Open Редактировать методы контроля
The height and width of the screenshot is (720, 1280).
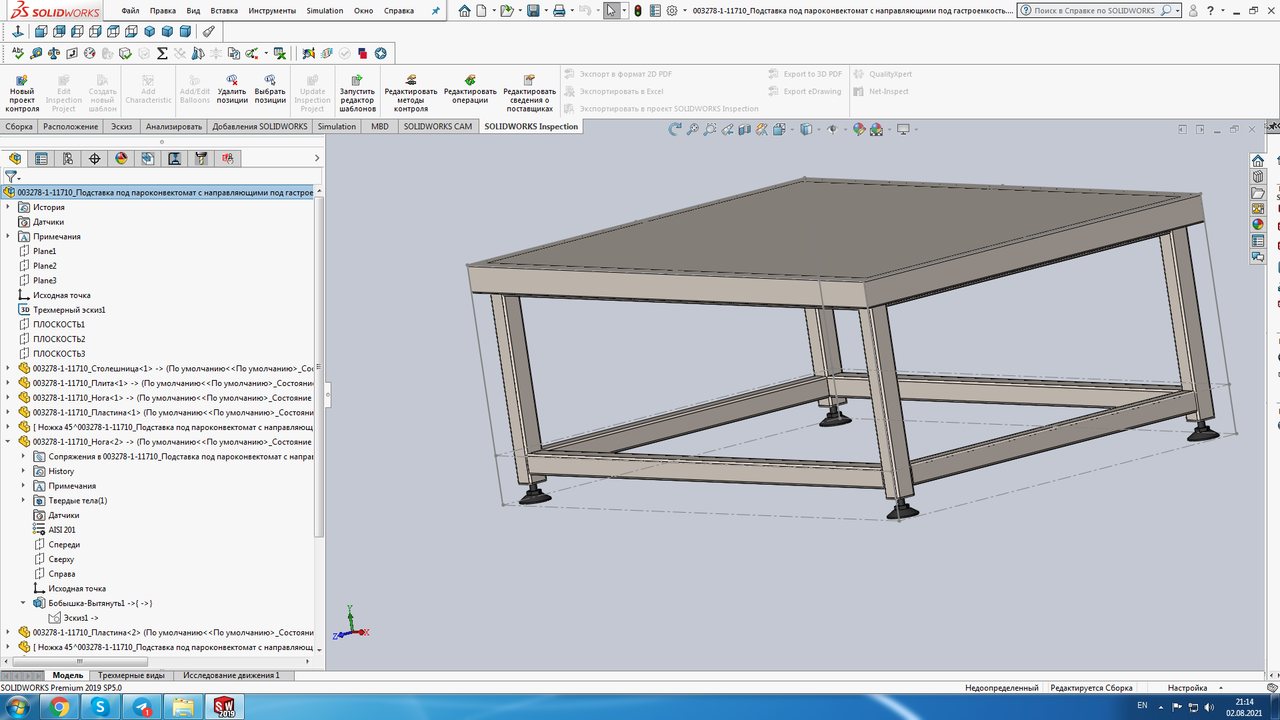click(411, 92)
